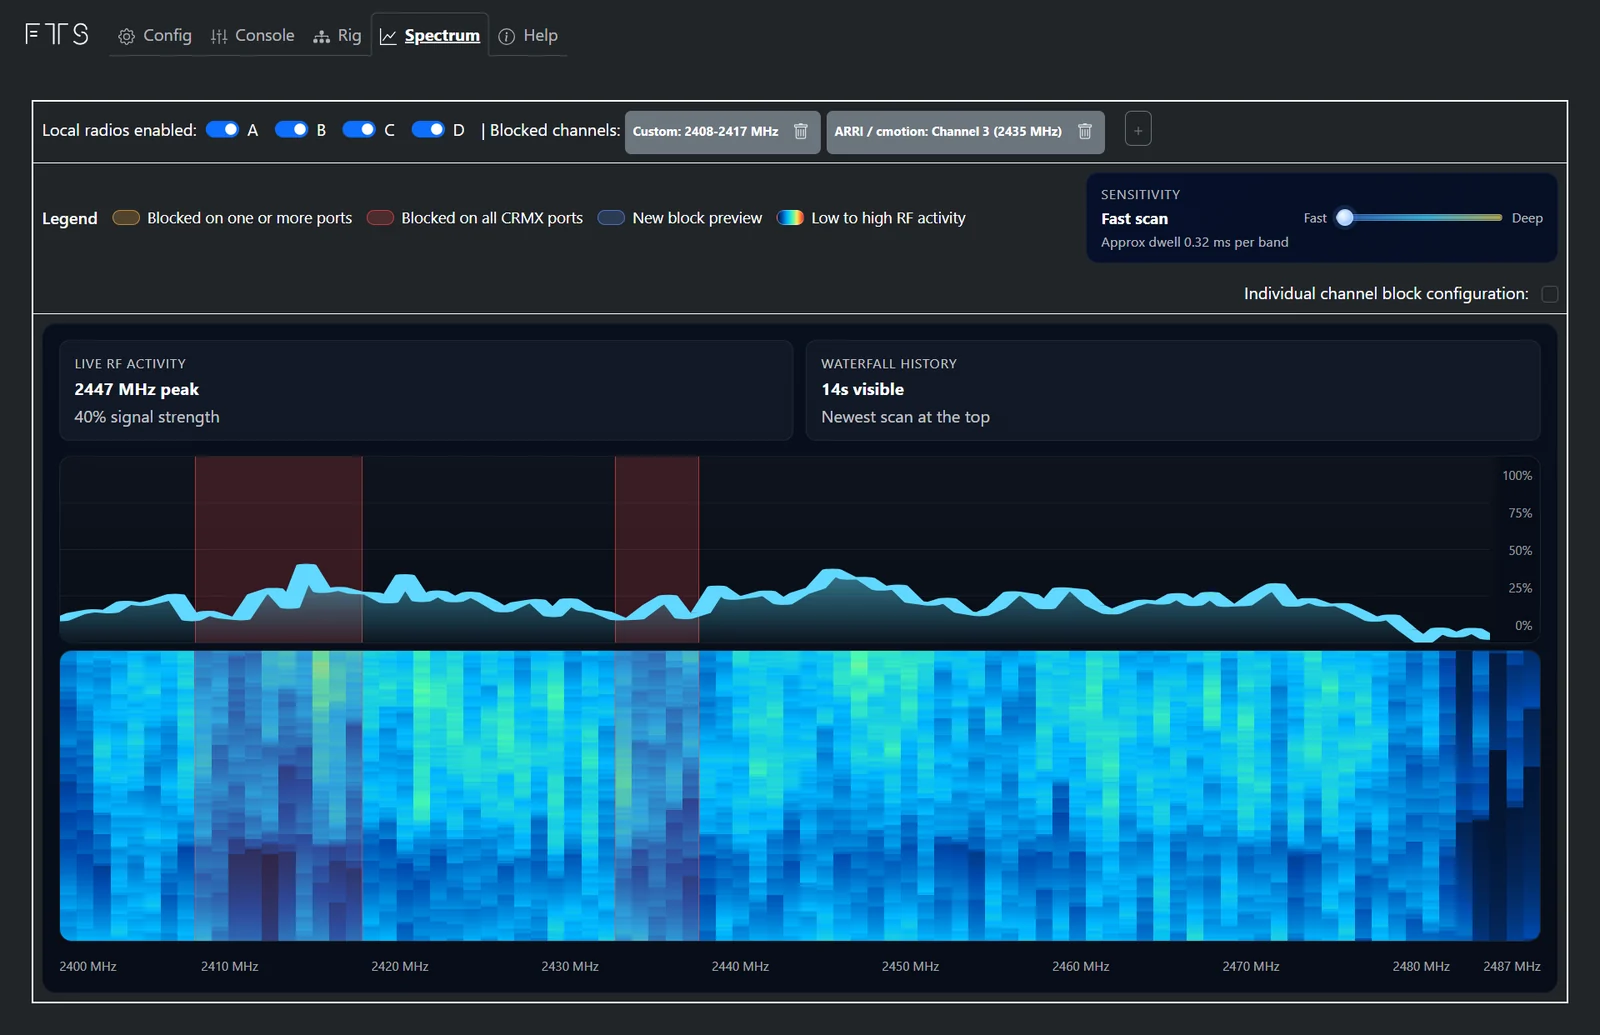Image resolution: width=1600 pixels, height=1035 pixels.
Task: Click the New block preview legend swatch
Action: (x=611, y=218)
